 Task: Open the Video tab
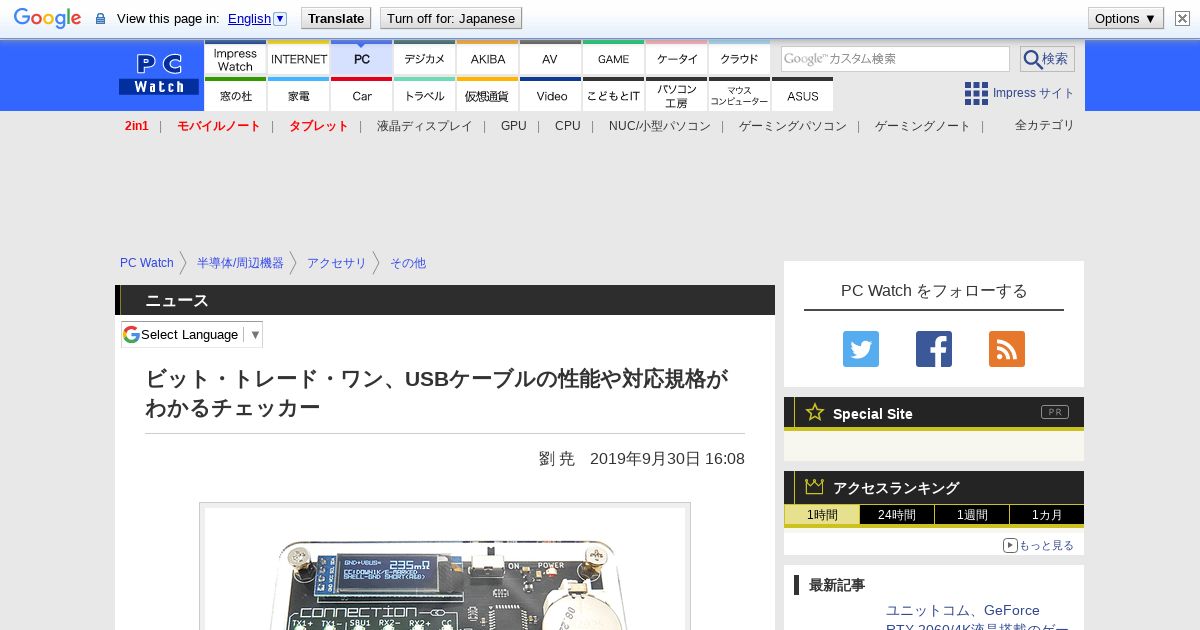coord(550,95)
